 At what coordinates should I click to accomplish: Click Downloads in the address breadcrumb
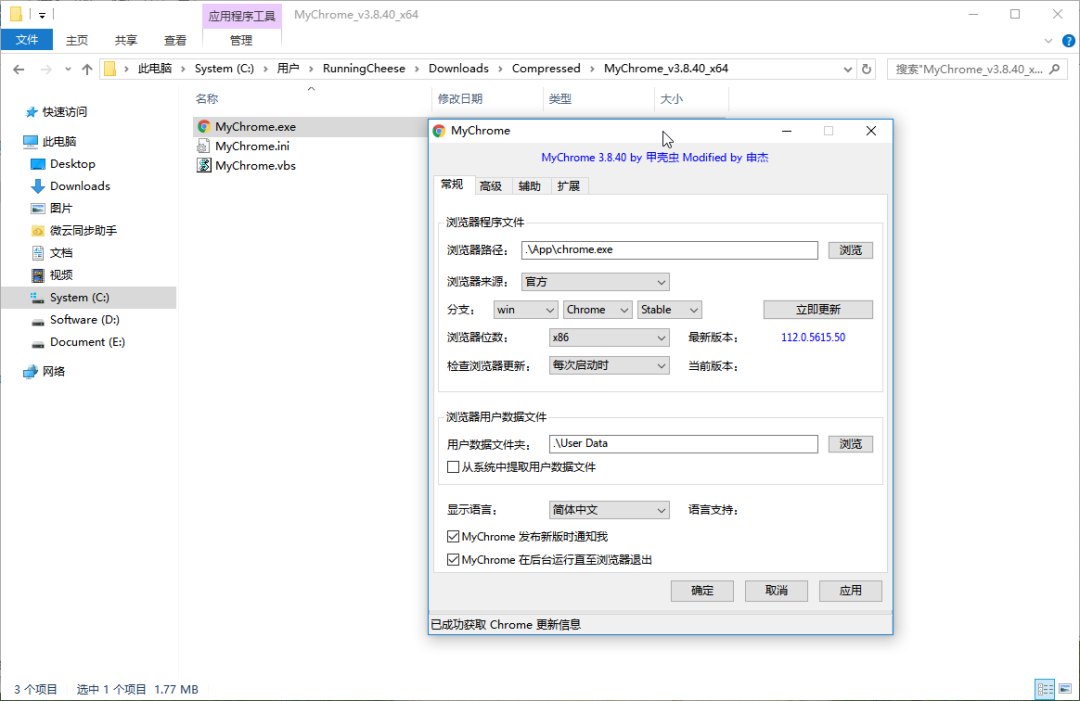pyautogui.click(x=458, y=69)
